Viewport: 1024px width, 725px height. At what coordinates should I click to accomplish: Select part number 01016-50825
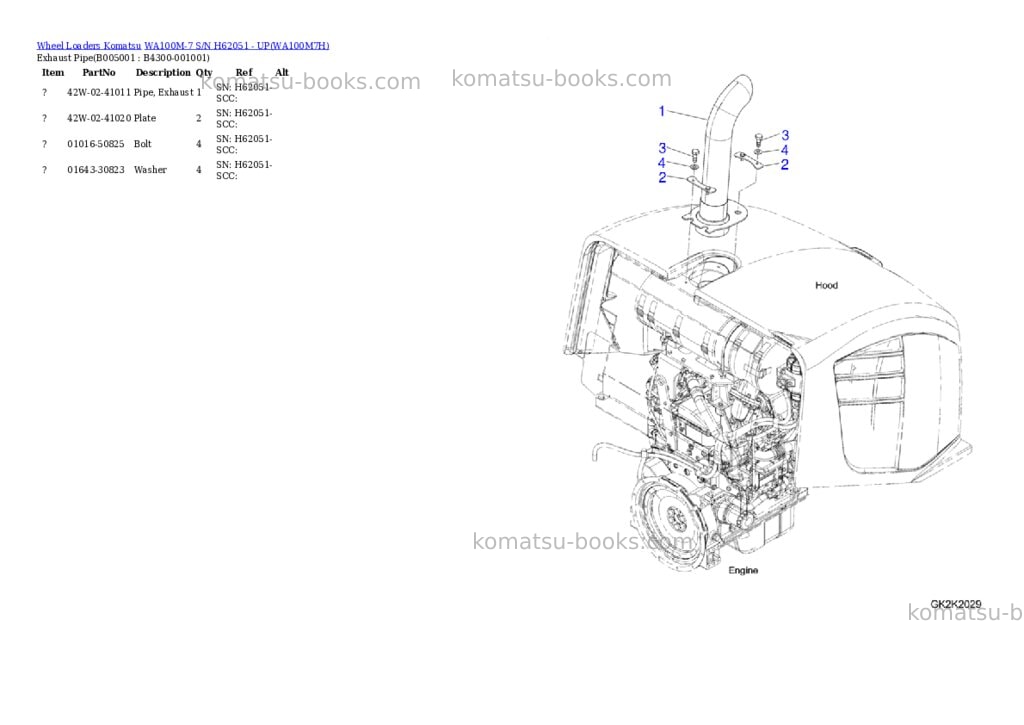click(x=95, y=144)
